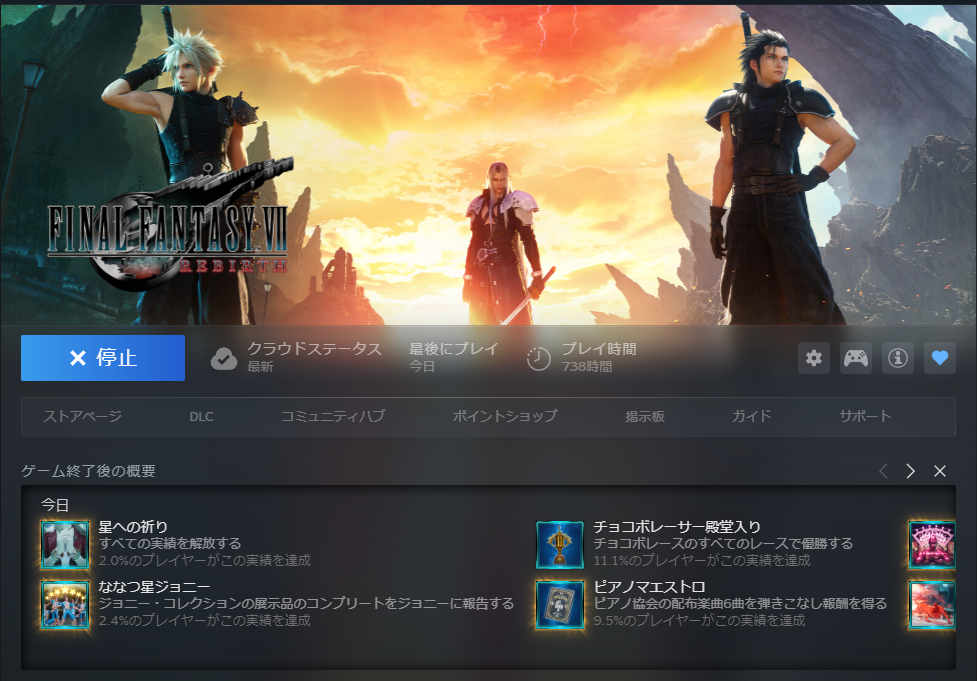Viewport: 977px width, 681px height.
Task: Click 最後にプレイ label
Action: (x=454, y=349)
